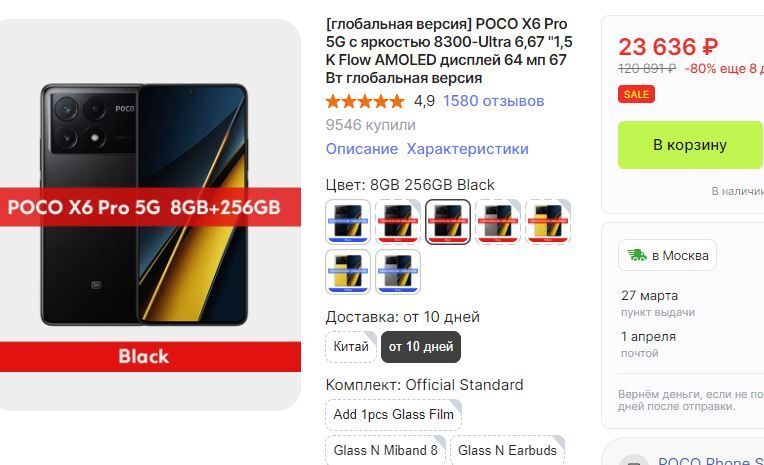Choose the selected black variant thumbnail with dark border
764x465 pixels.
pyautogui.click(x=448, y=221)
